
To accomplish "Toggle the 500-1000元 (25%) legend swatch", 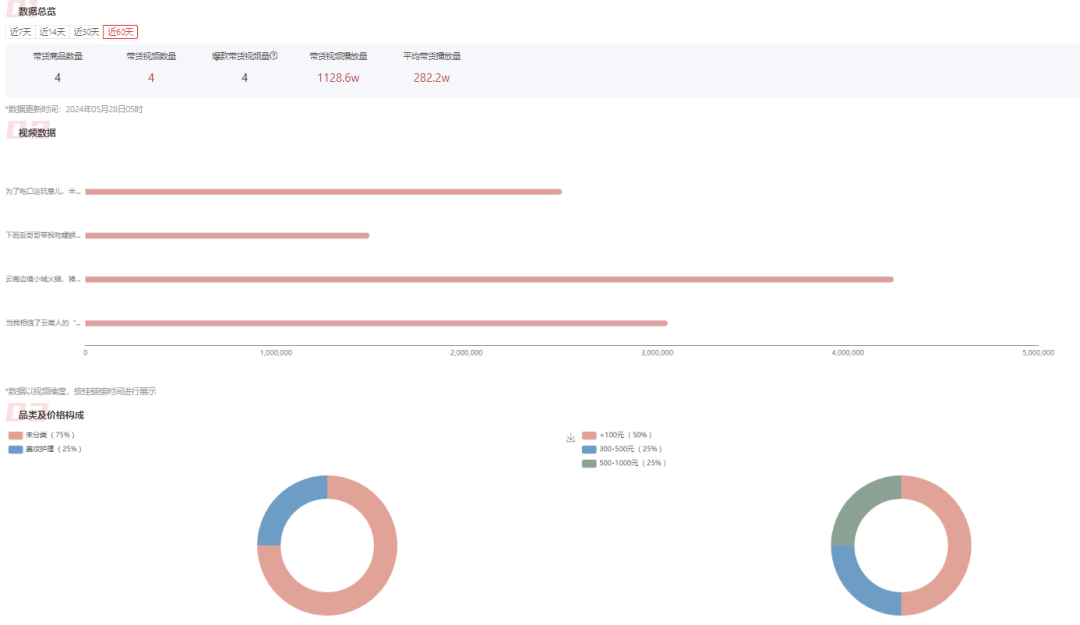I will tap(589, 463).
